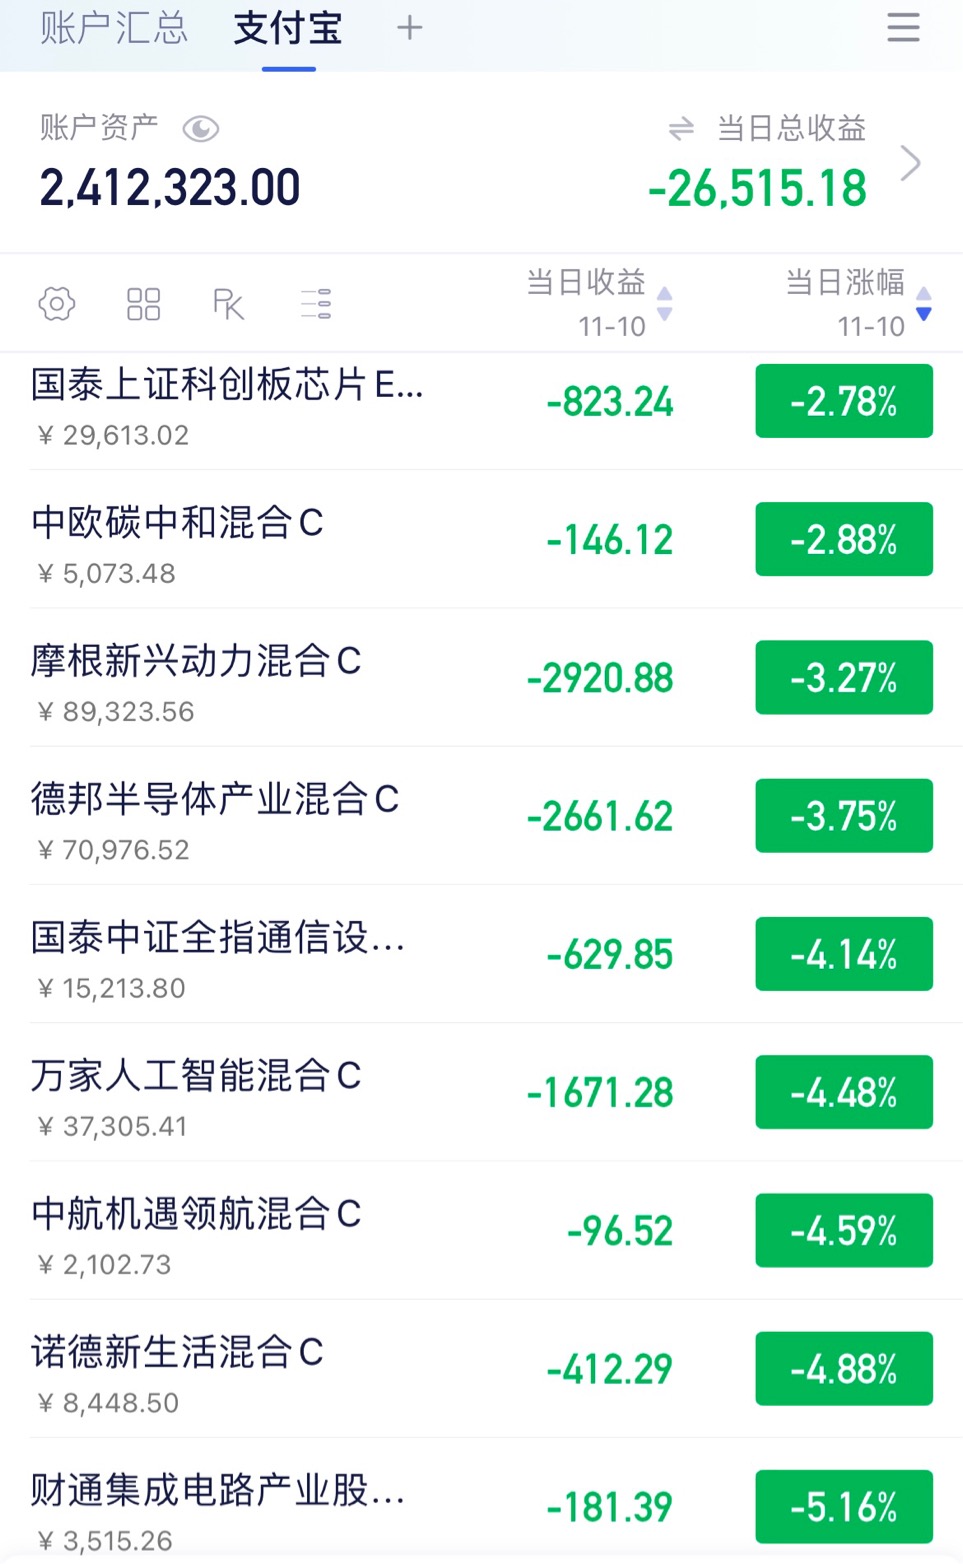Open list settings gear icon

tap(57, 303)
